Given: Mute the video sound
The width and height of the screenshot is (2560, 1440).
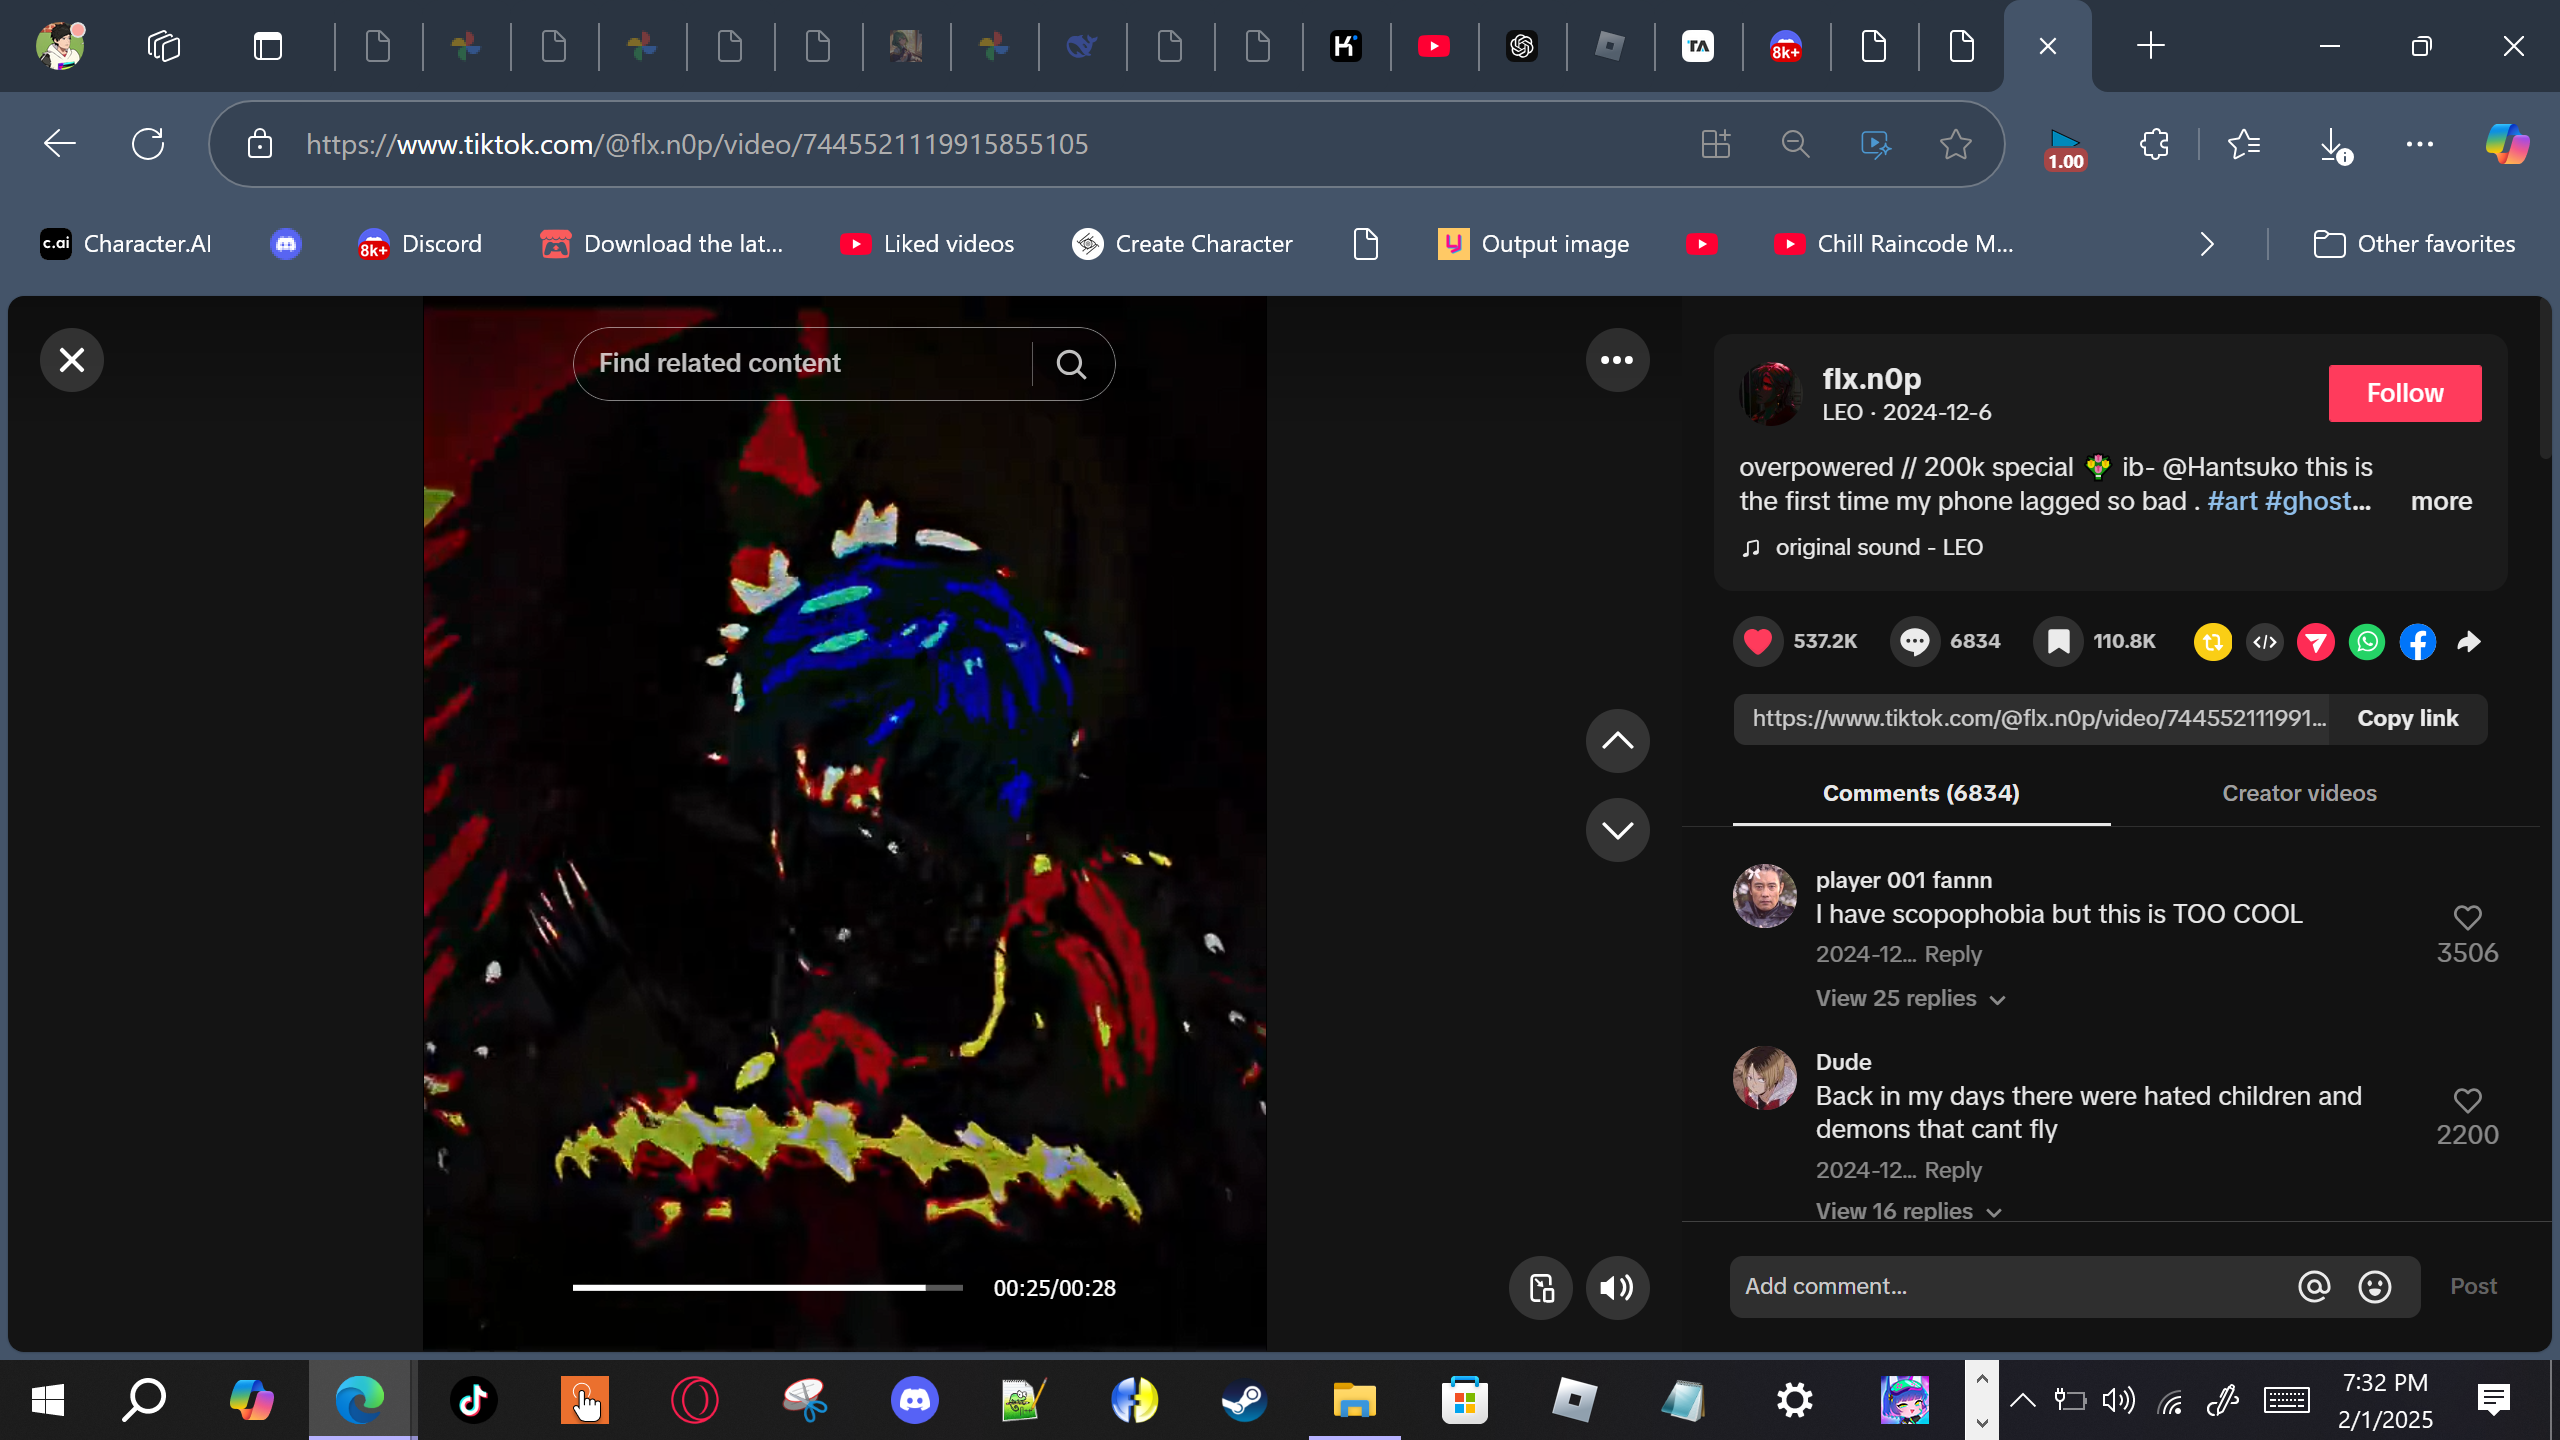Looking at the screenshot, I should (1617, 1287).
